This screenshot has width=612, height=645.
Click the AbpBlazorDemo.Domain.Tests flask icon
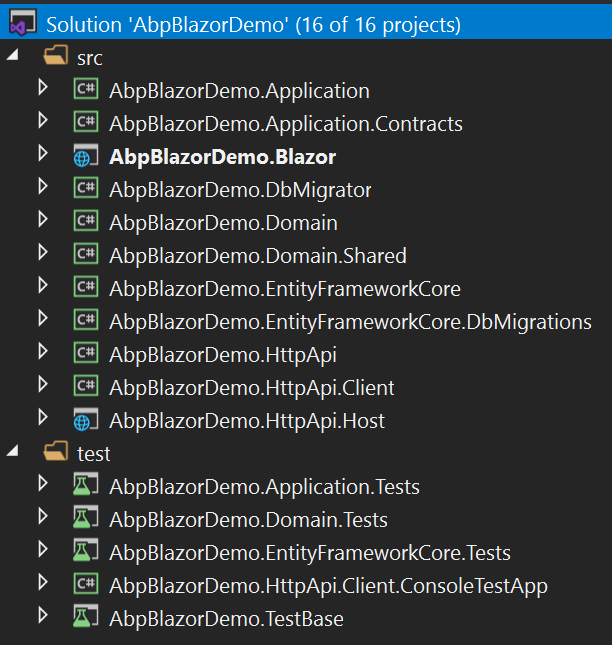[x=86, y=520]
